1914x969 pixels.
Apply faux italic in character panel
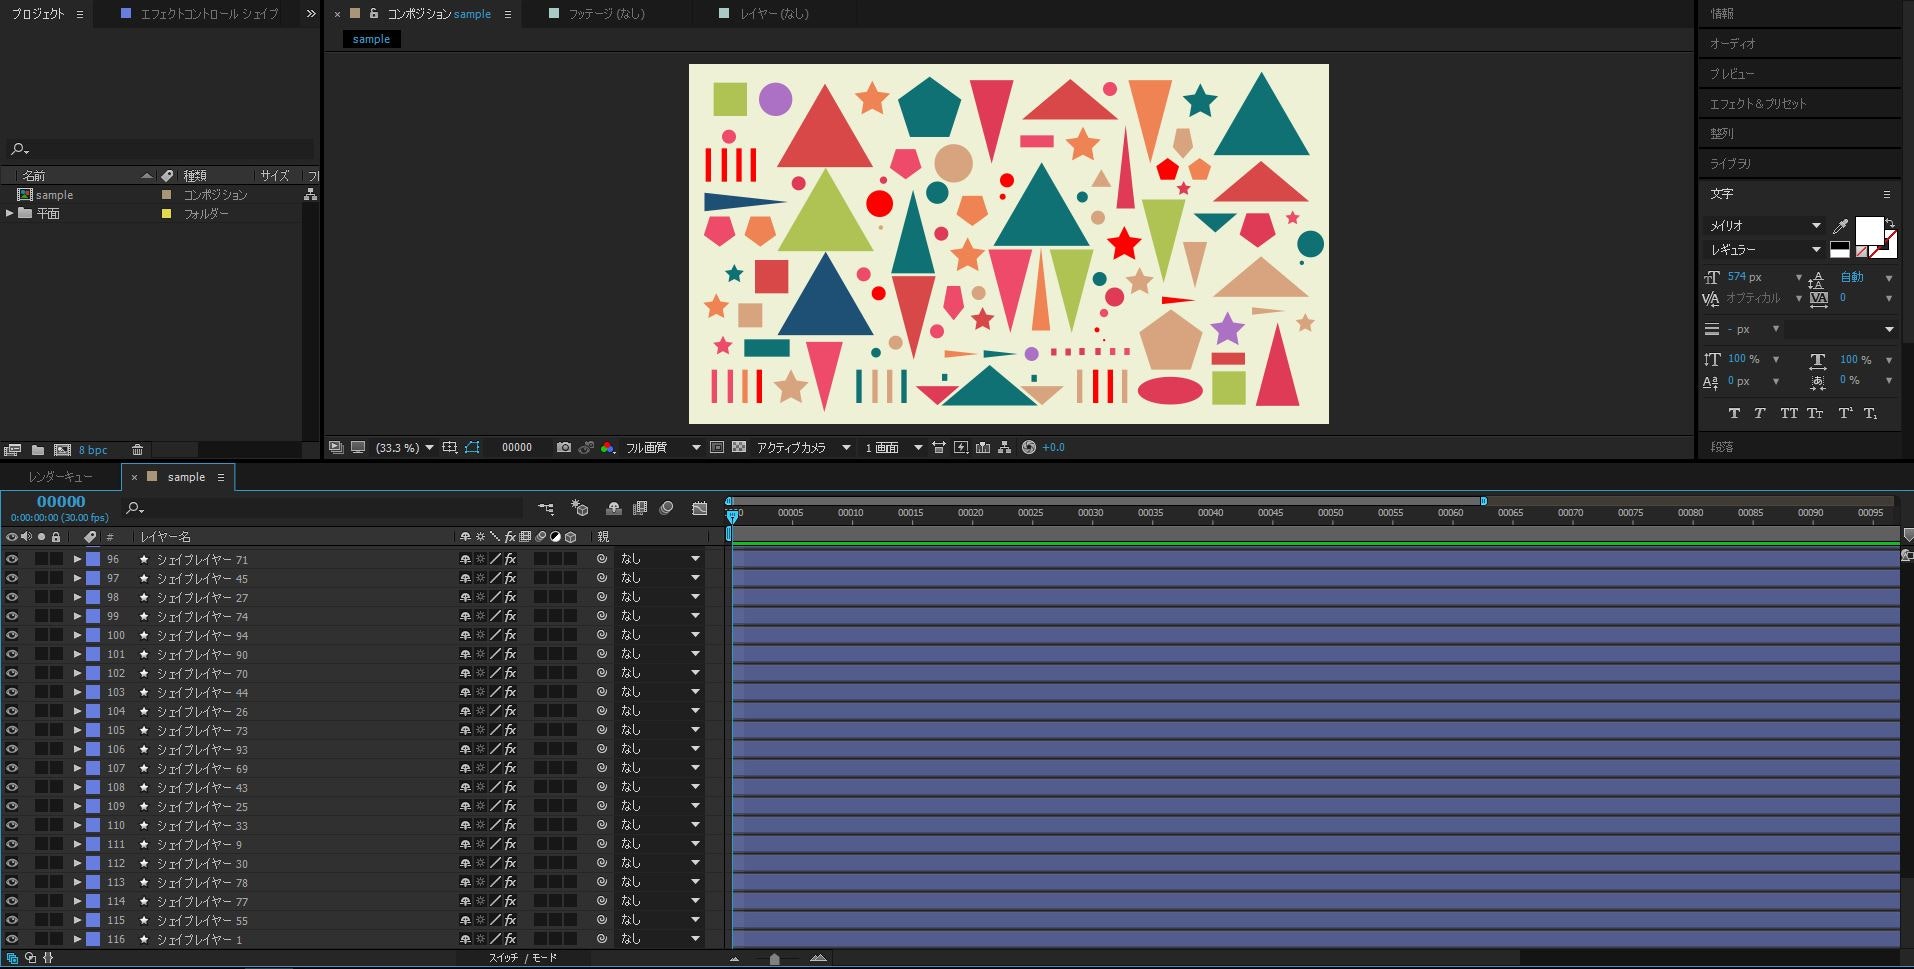[x=1760, y=413]
